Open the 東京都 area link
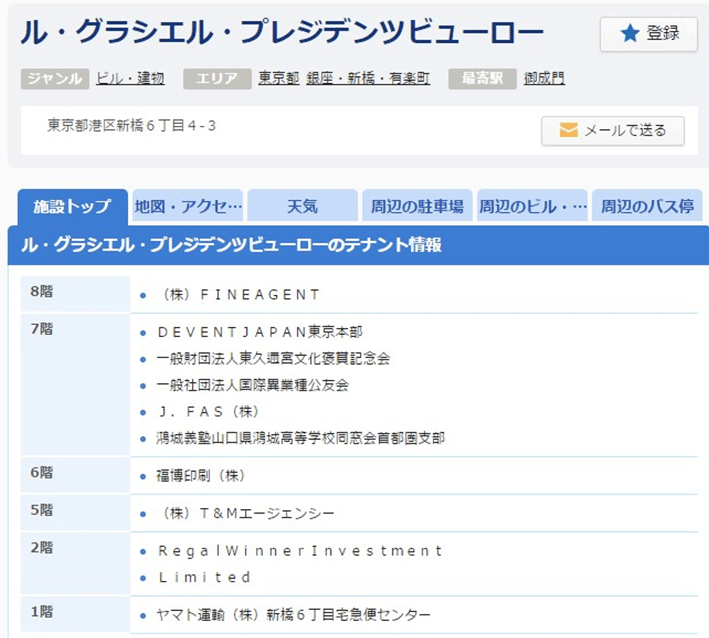 coord(279,78)
